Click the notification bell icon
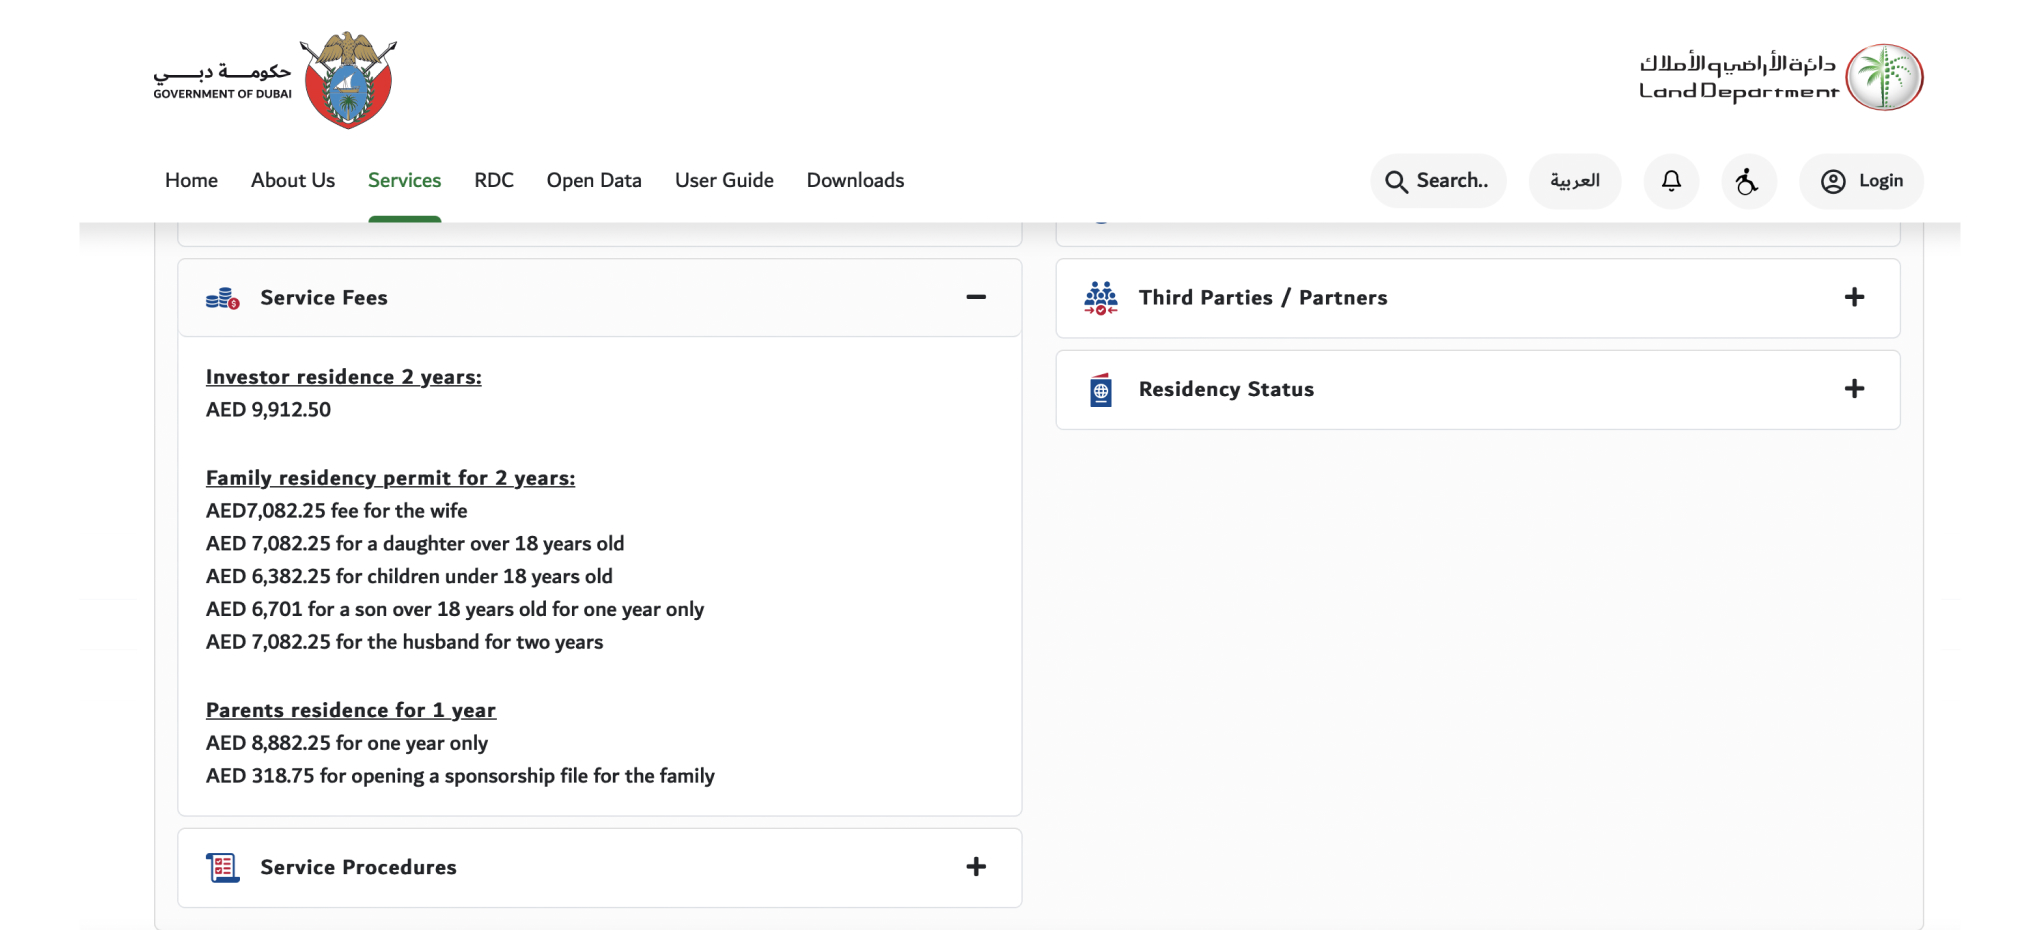 (x=1671, y=181)
